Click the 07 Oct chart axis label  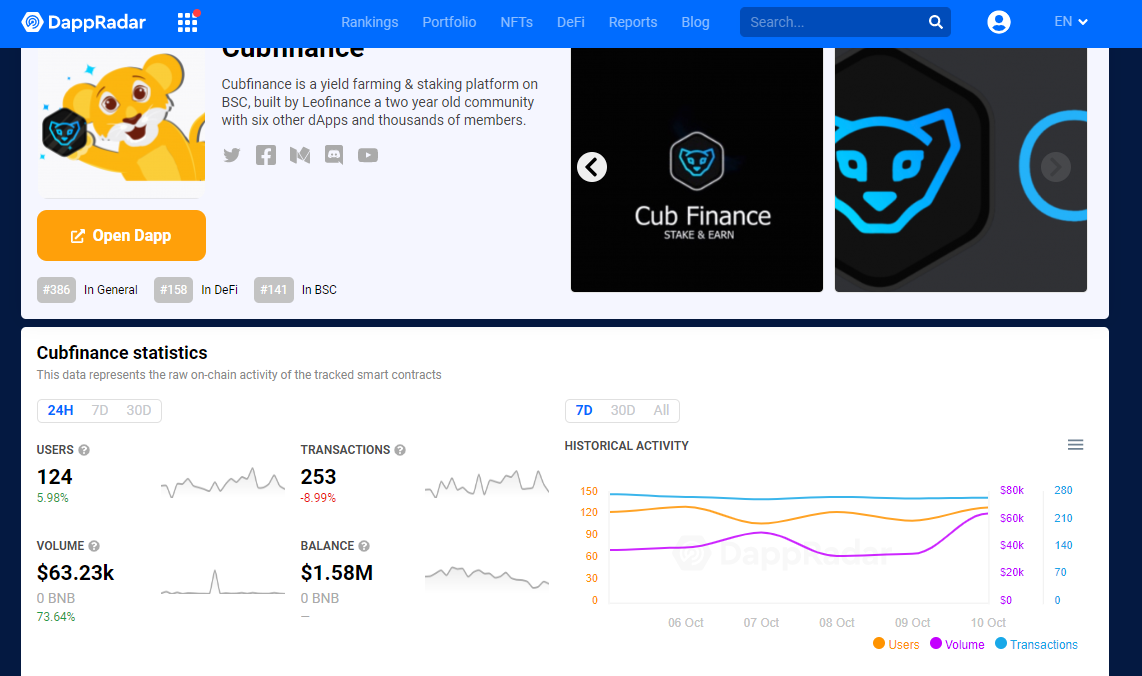tap(761, 623)
